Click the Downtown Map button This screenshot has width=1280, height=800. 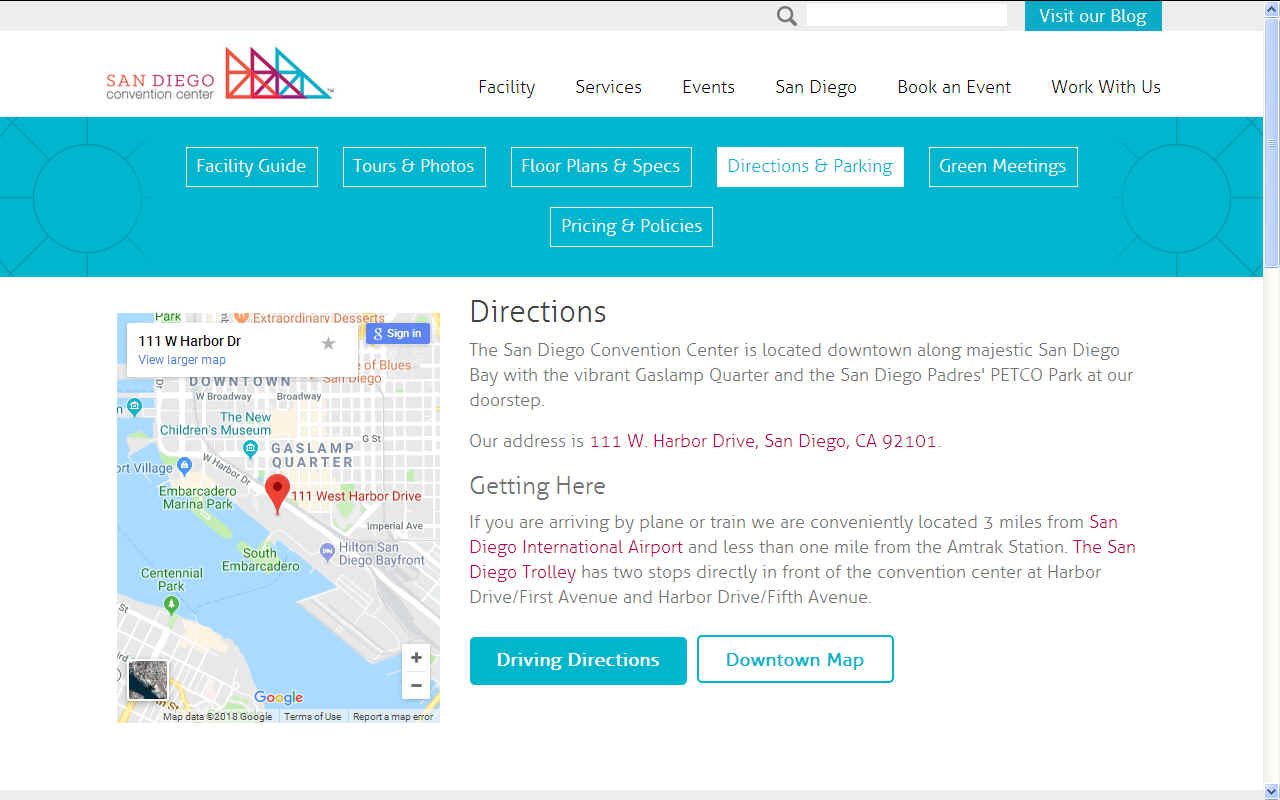pos(795,660)
